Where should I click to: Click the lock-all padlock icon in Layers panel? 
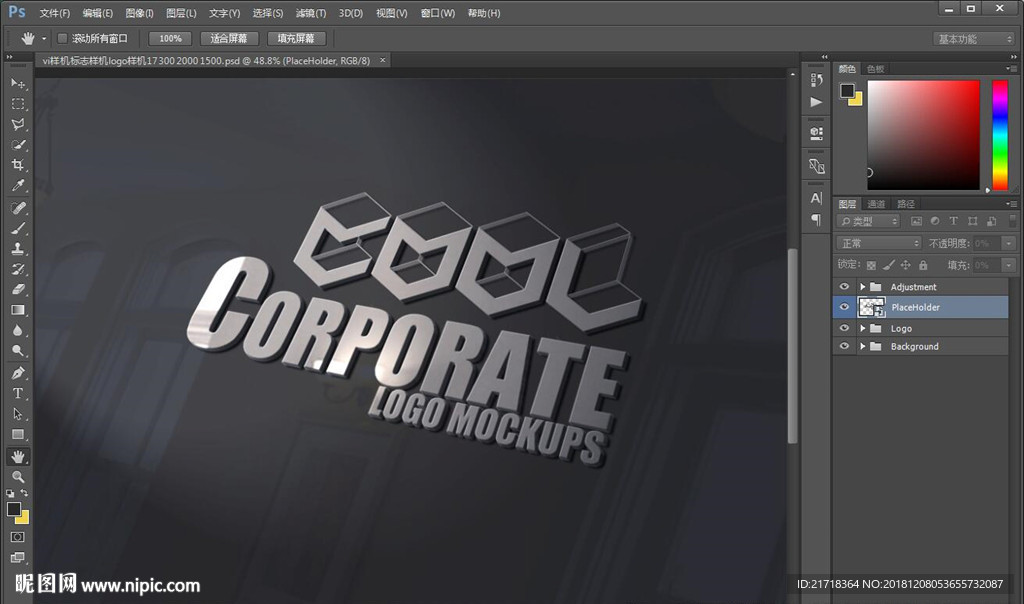923,265
